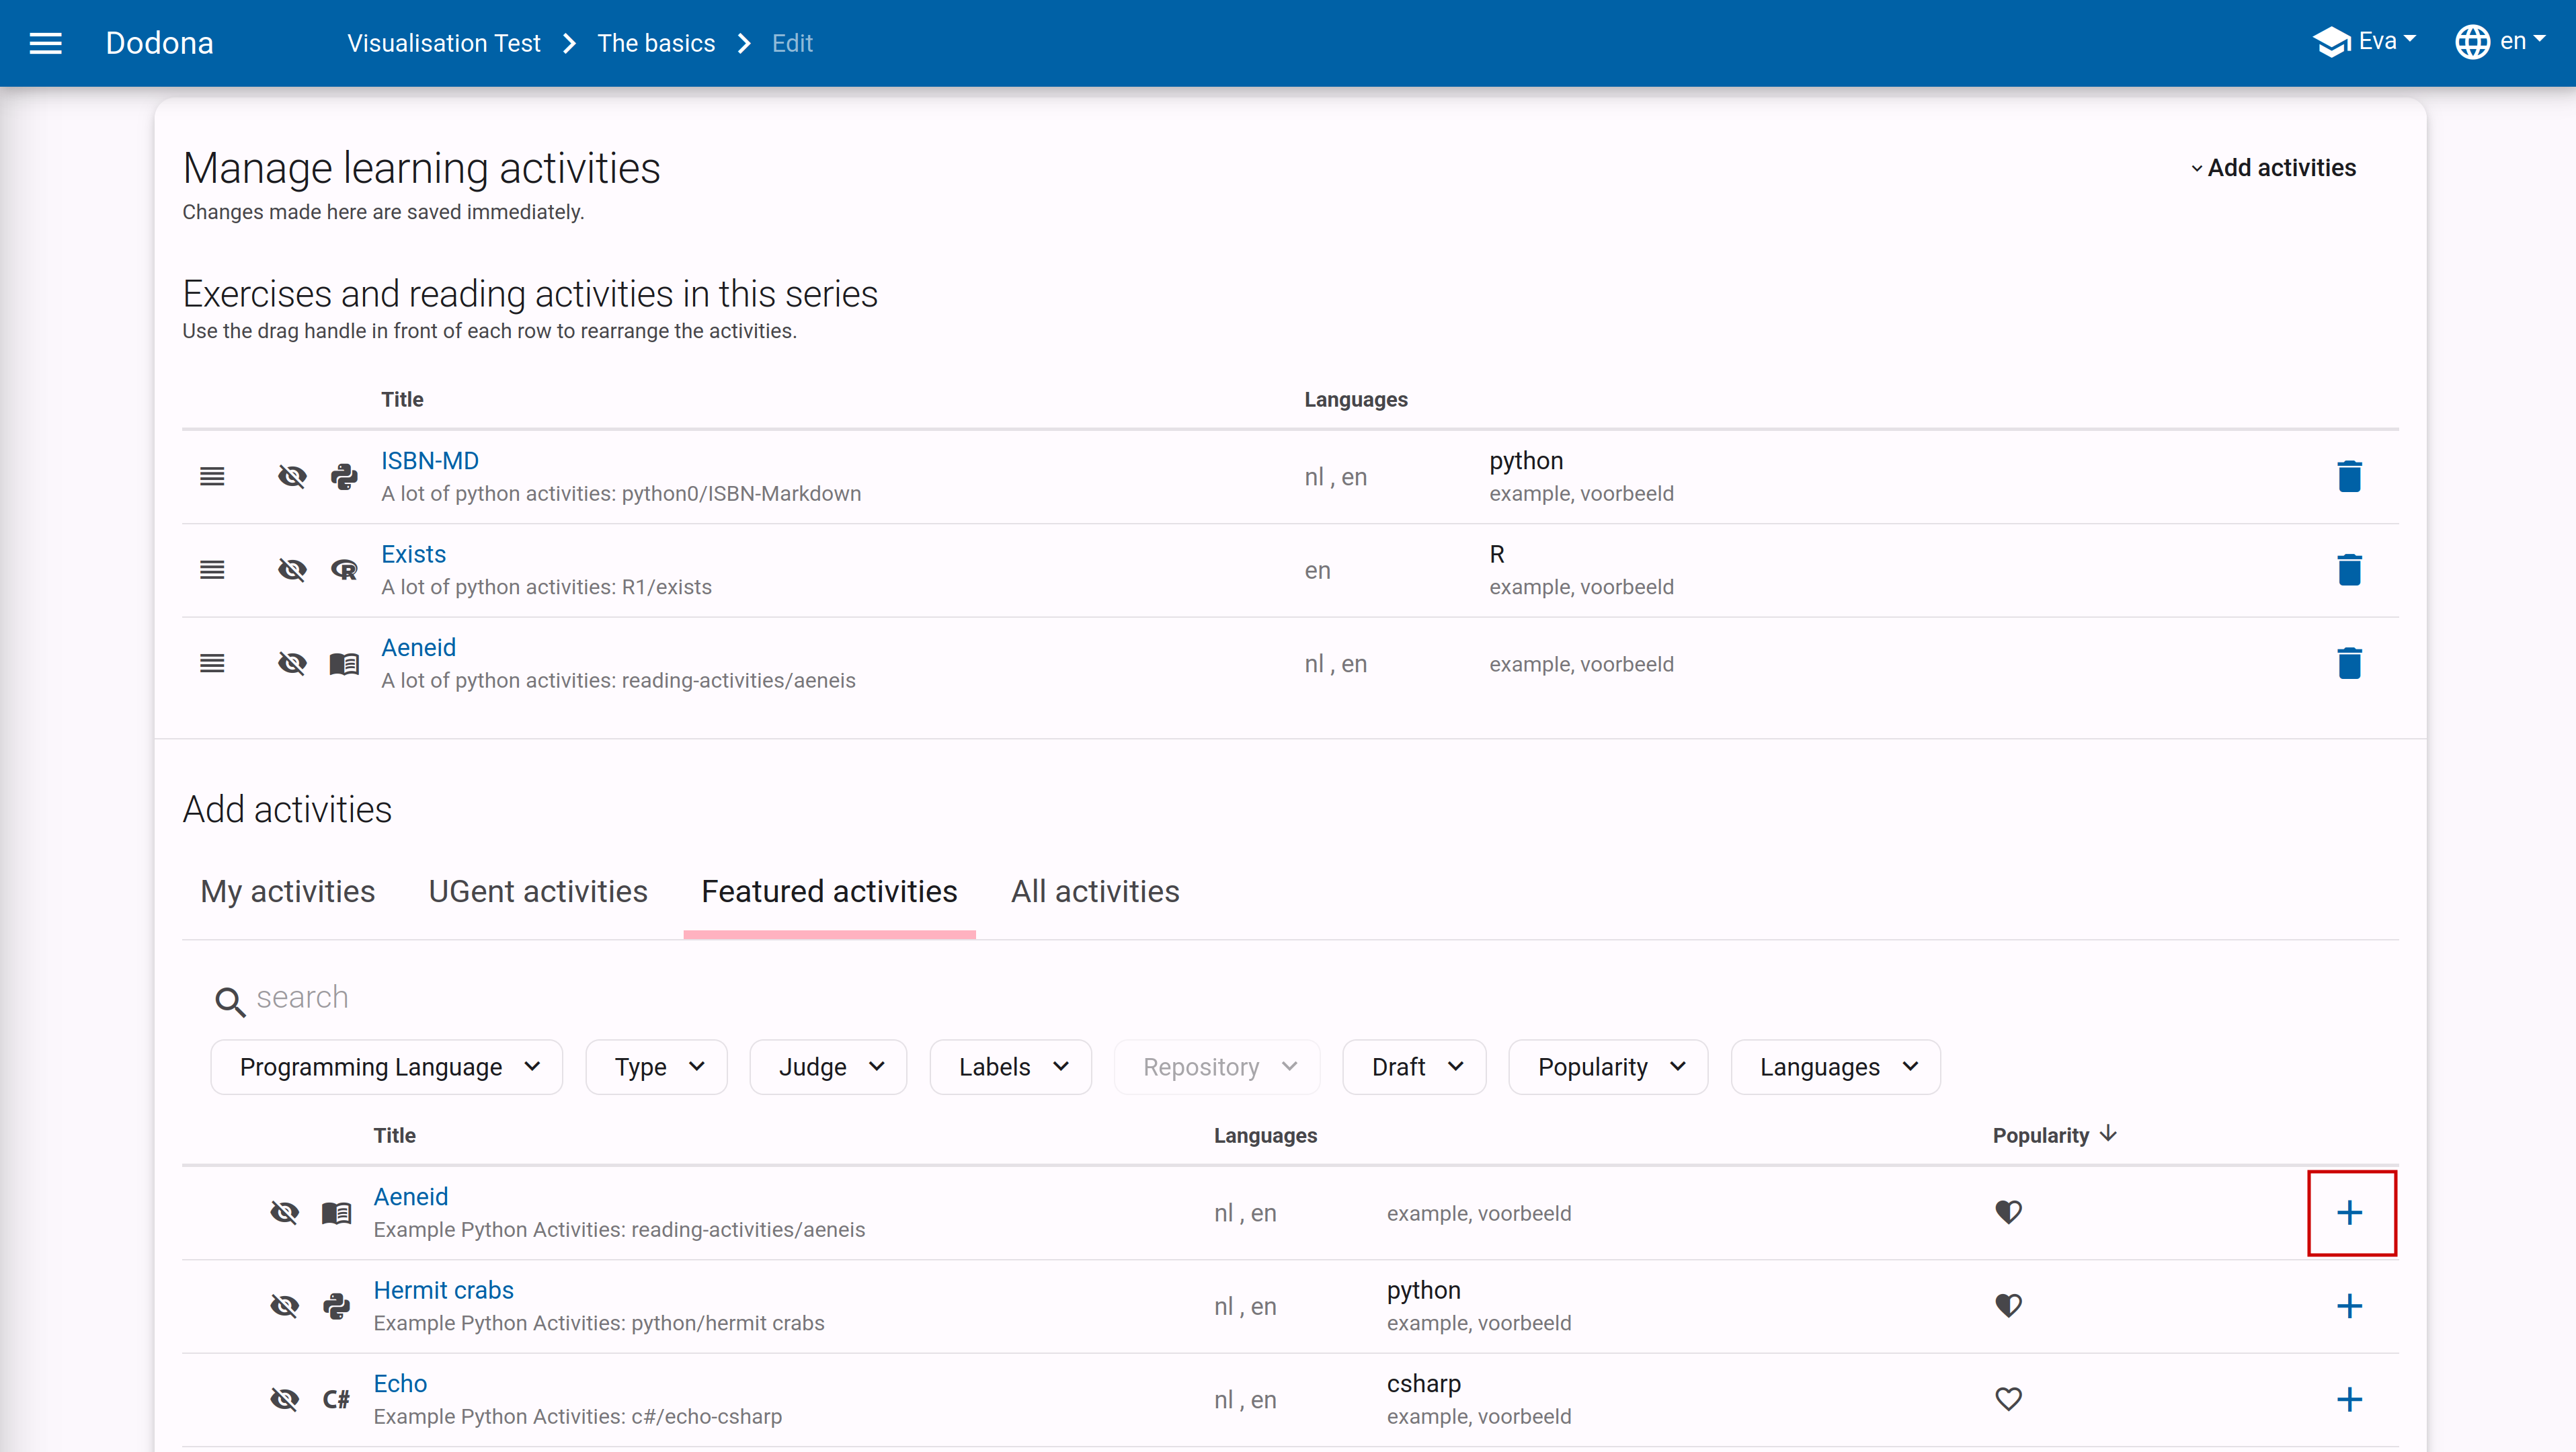Click the Python icon in ISBN-MD row

point(344,476)
